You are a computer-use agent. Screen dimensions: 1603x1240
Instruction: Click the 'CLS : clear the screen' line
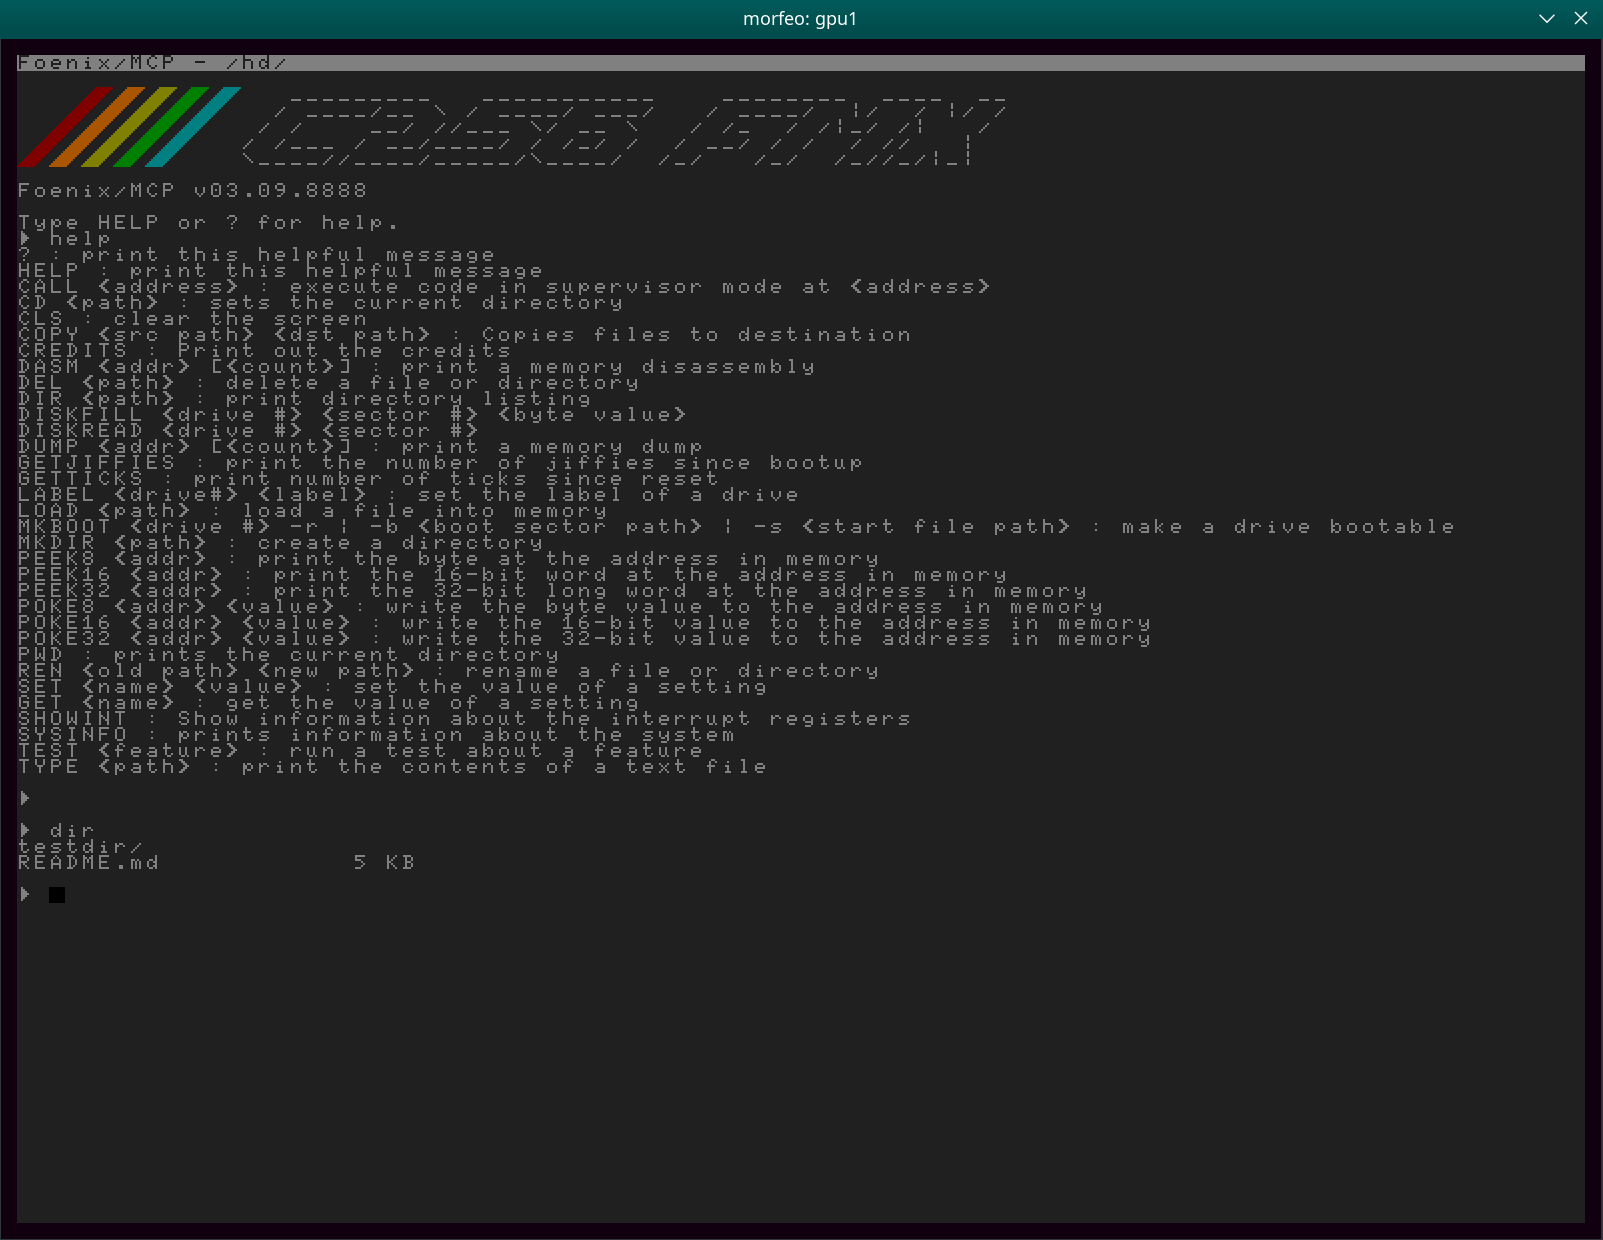coord(193,318)
